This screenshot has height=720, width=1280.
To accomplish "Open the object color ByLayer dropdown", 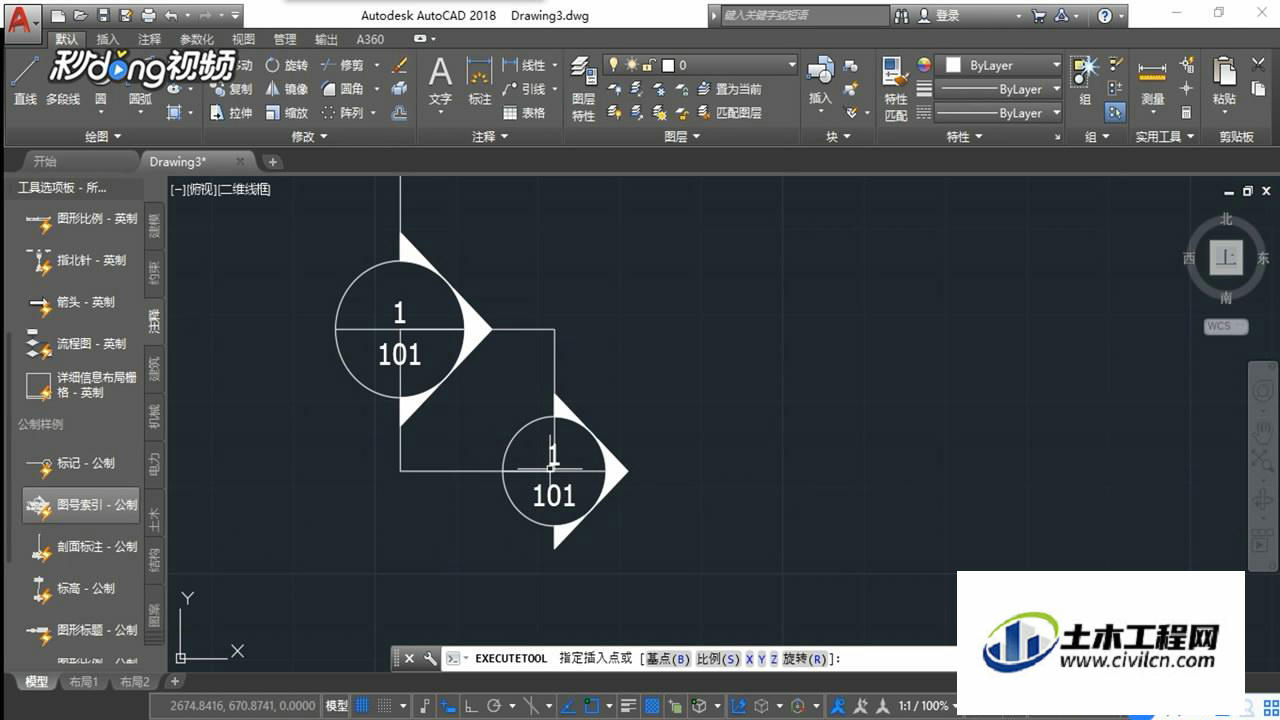I will [1000, 65].
